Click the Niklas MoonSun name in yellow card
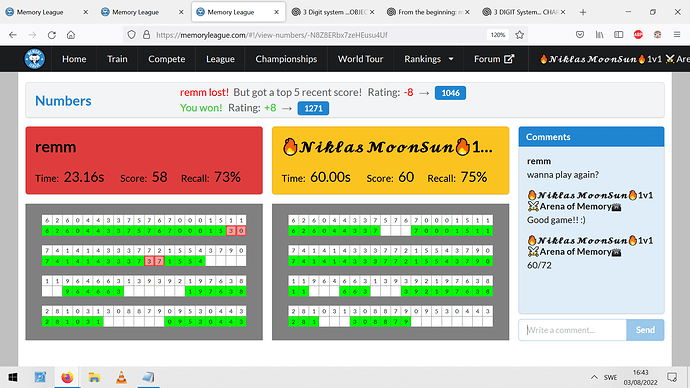This screenshot has width=690, height=388. pyautogui.click(x=387, y=147)
